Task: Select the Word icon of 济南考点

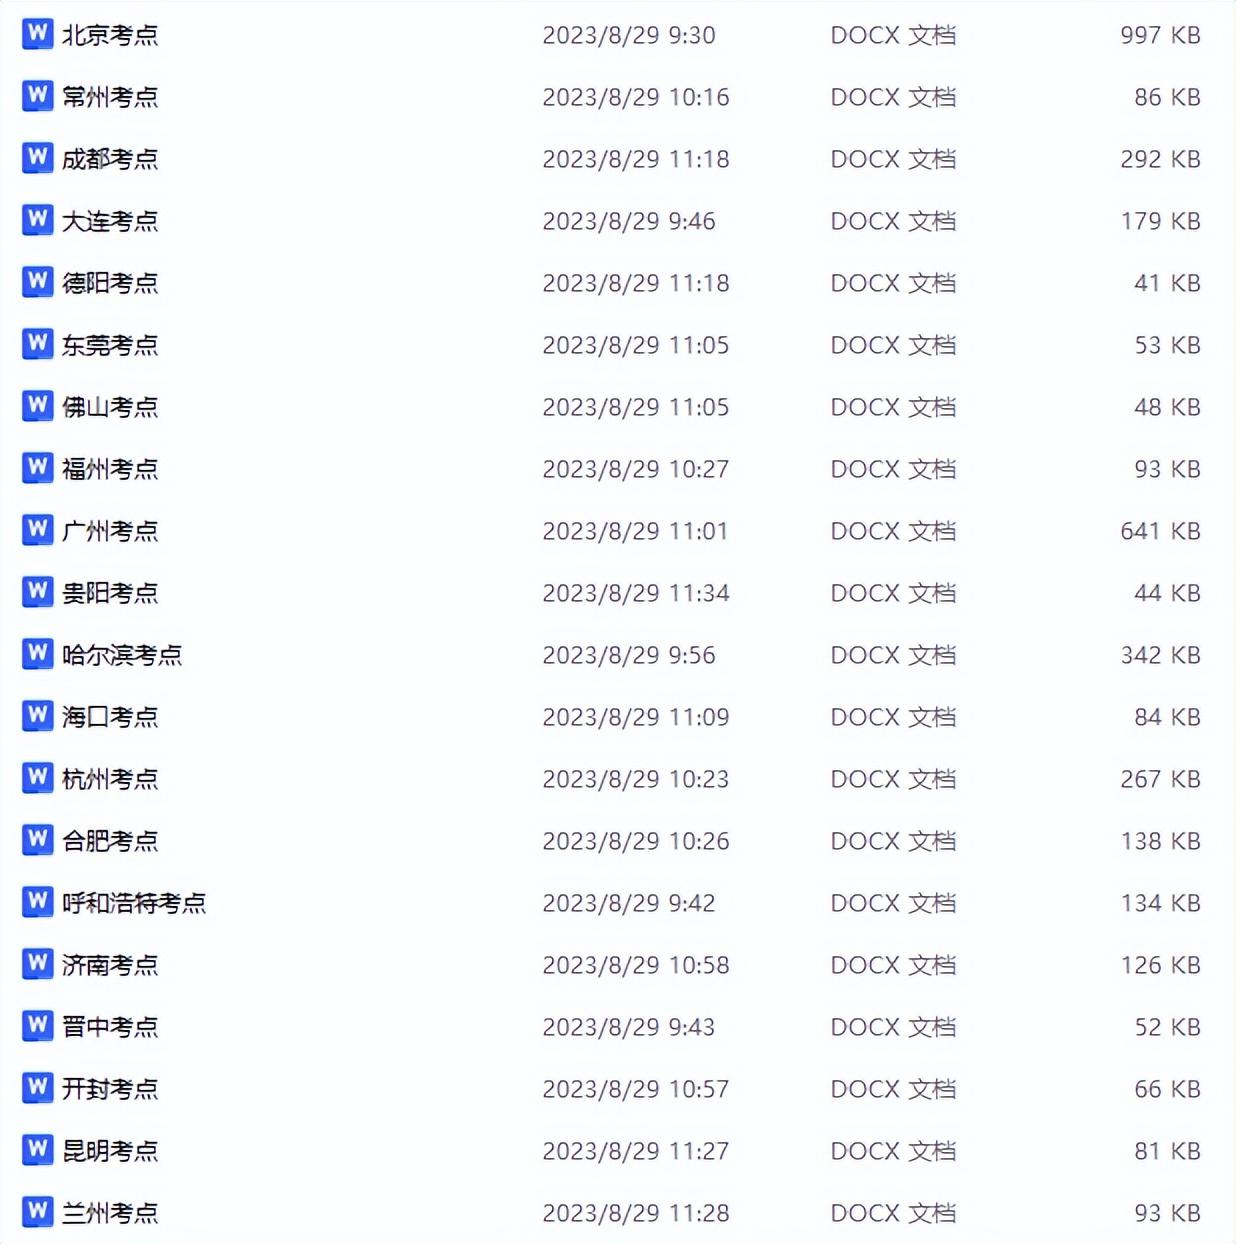Action: [37, 964]
